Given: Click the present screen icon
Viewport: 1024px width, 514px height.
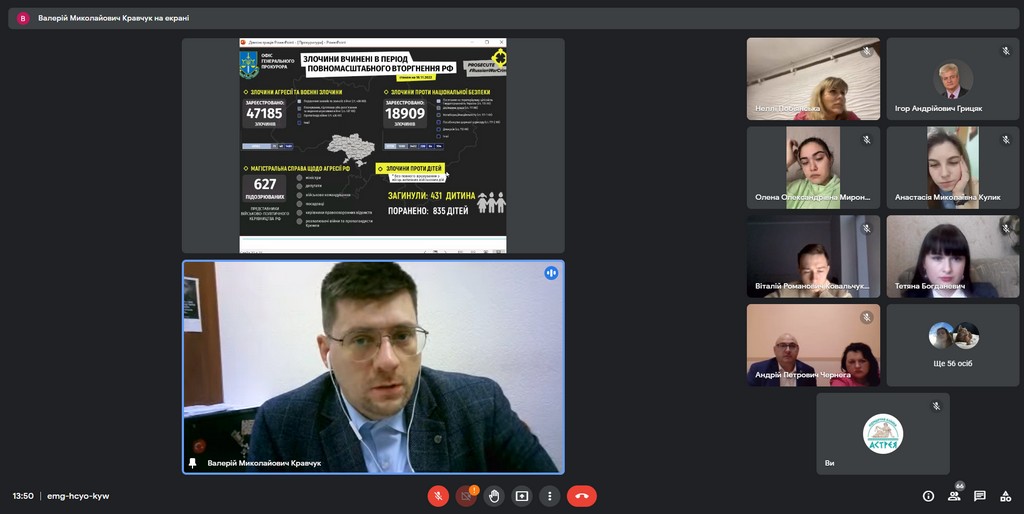Looking at the screenshot, I should pos(522,496).
